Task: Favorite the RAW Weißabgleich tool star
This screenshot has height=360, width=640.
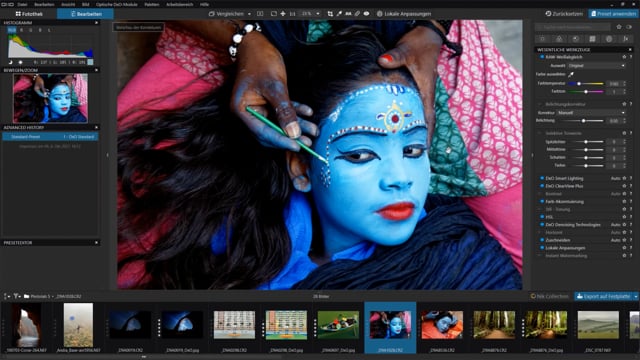Action: click(x=624, y=57)
